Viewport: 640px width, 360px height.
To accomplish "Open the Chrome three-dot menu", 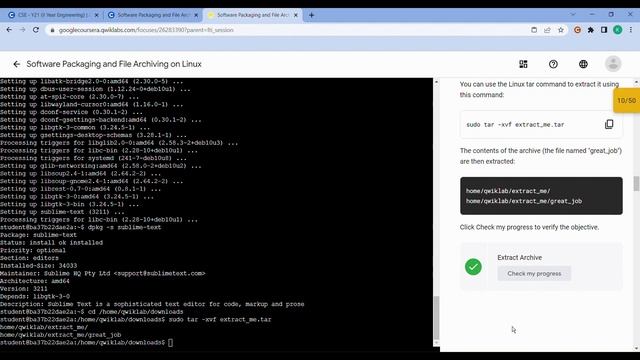I will click(631, 30).
